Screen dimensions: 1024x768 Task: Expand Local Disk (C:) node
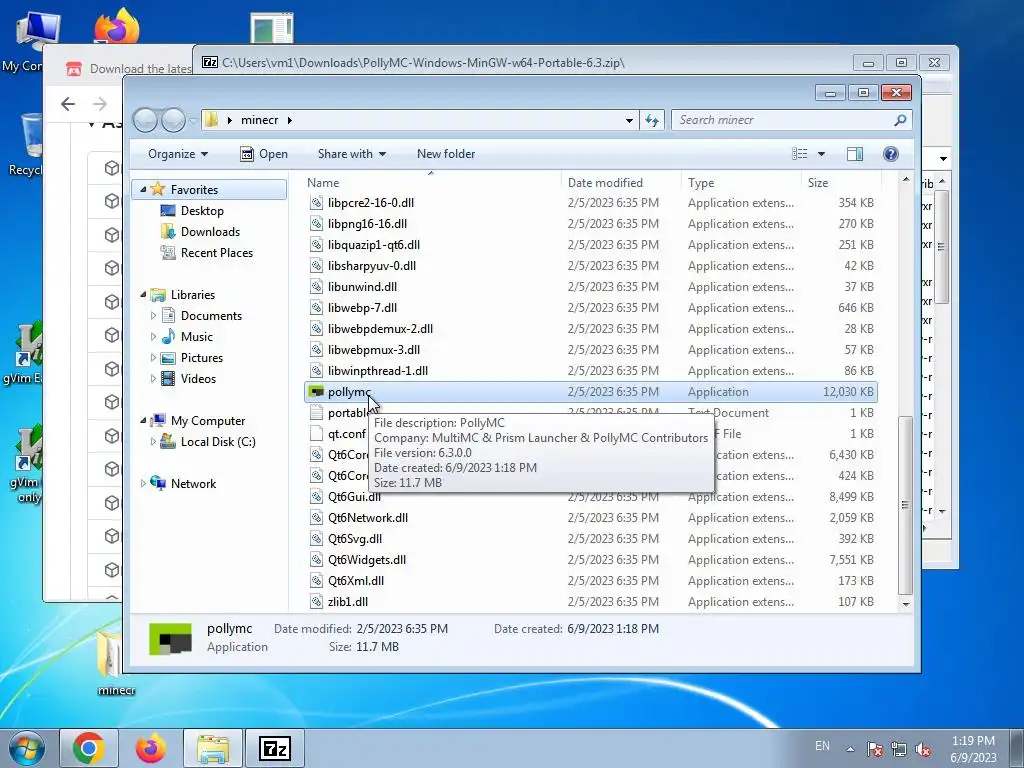click(x=153, y=442)
